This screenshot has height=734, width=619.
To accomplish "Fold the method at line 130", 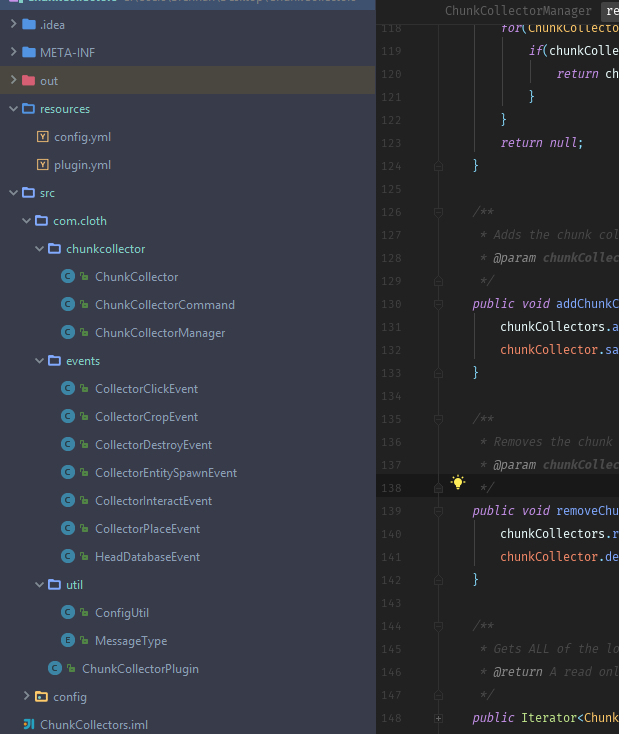I will tap(438, 304).
